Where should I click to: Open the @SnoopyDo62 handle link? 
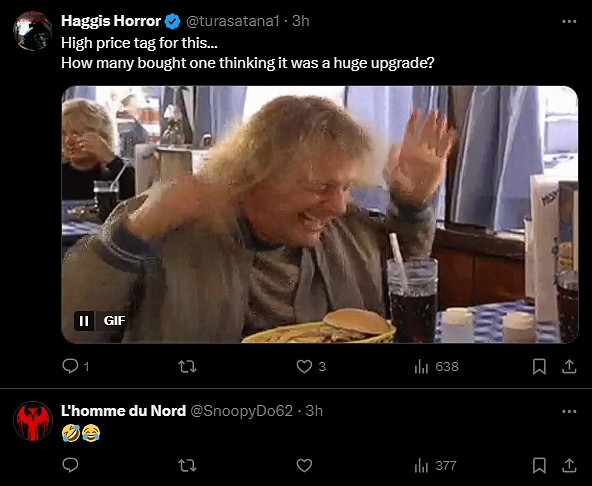(241, 411)
